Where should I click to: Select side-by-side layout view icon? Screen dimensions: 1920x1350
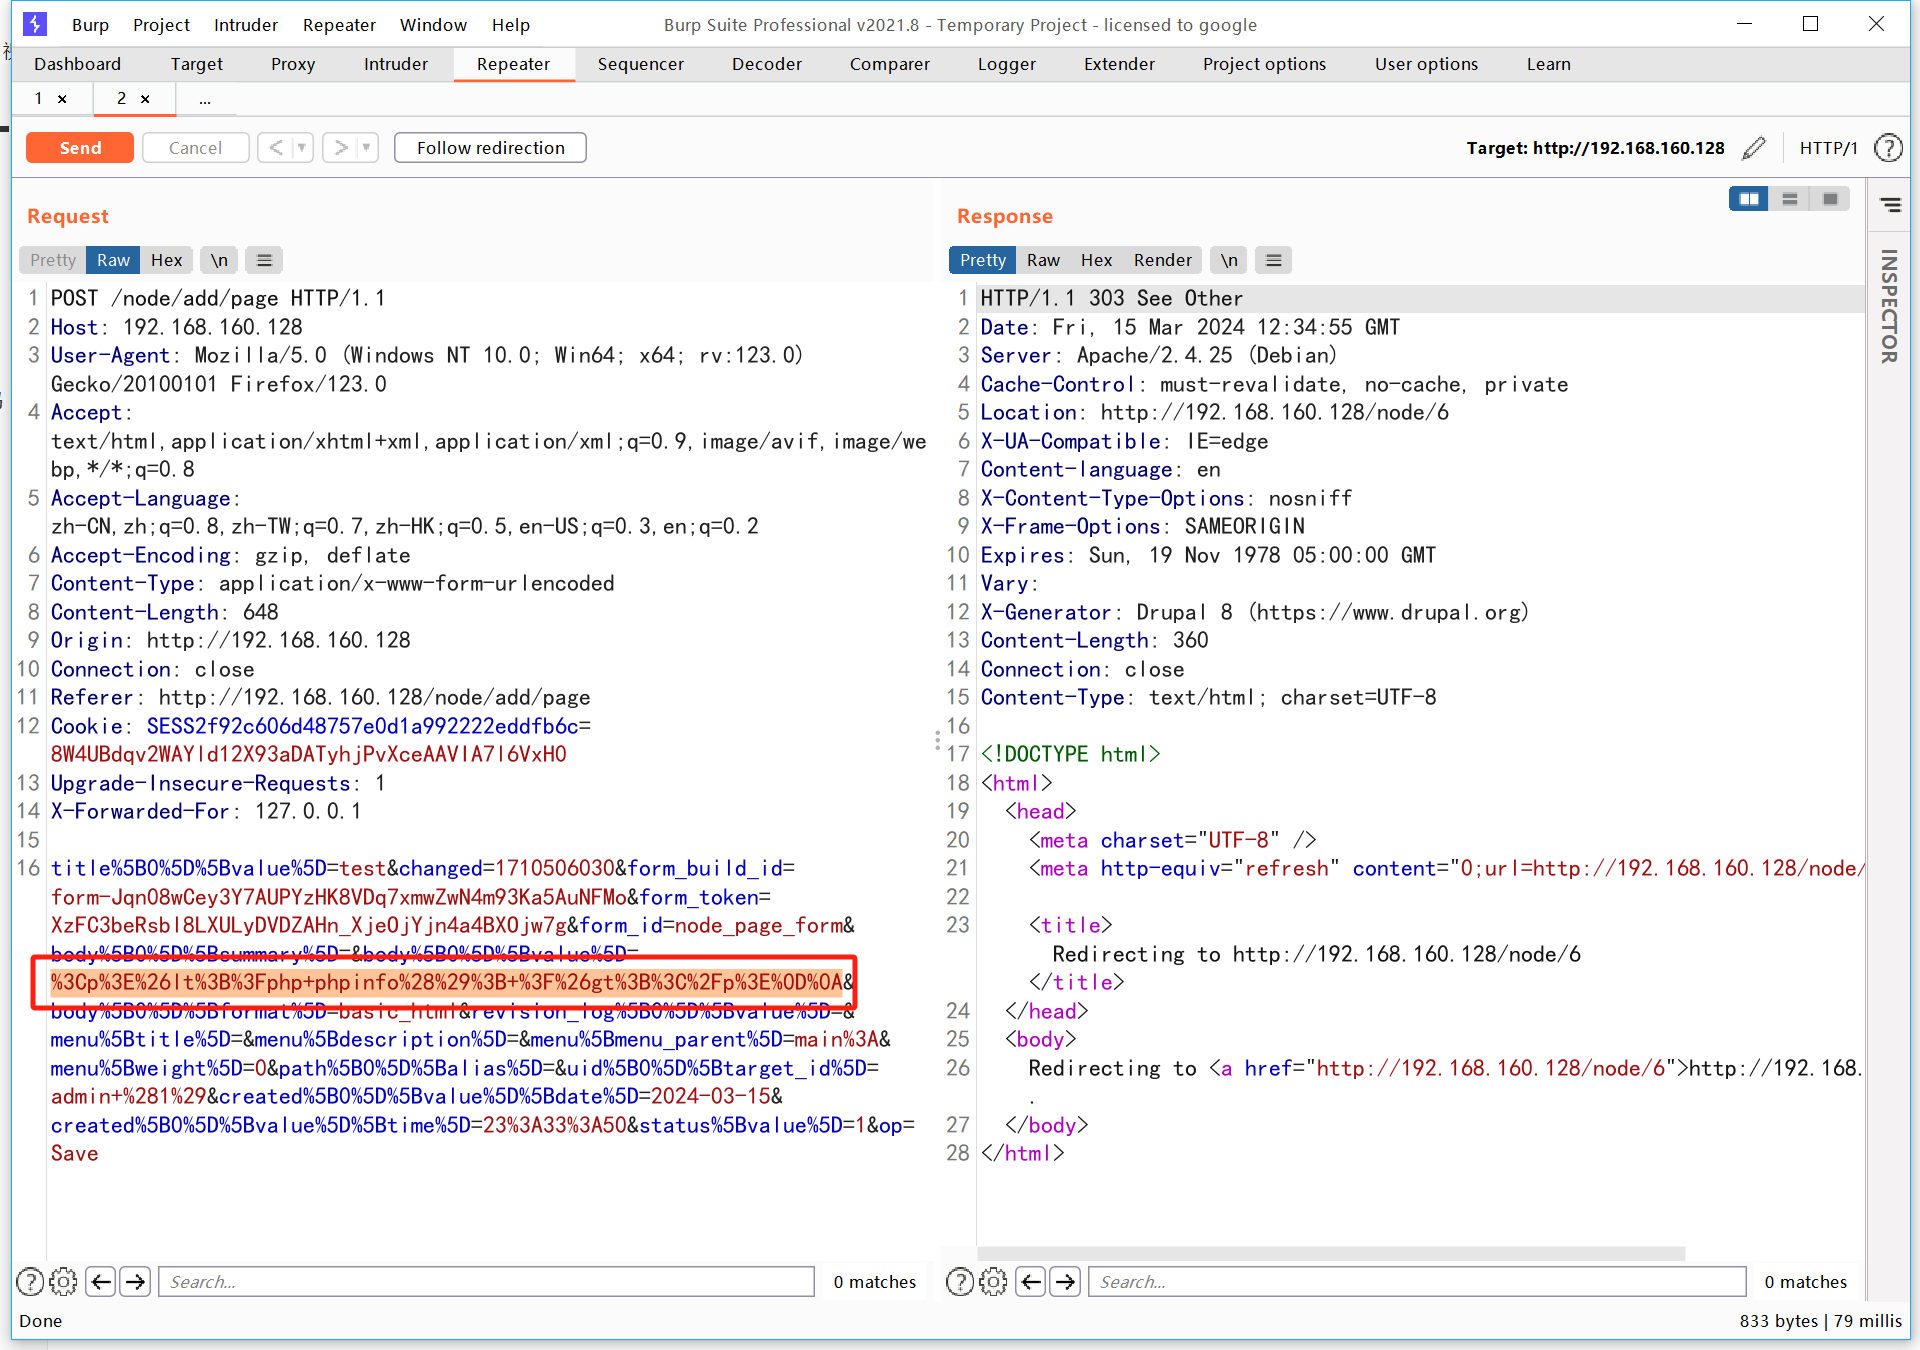(x=1748, y=199)
